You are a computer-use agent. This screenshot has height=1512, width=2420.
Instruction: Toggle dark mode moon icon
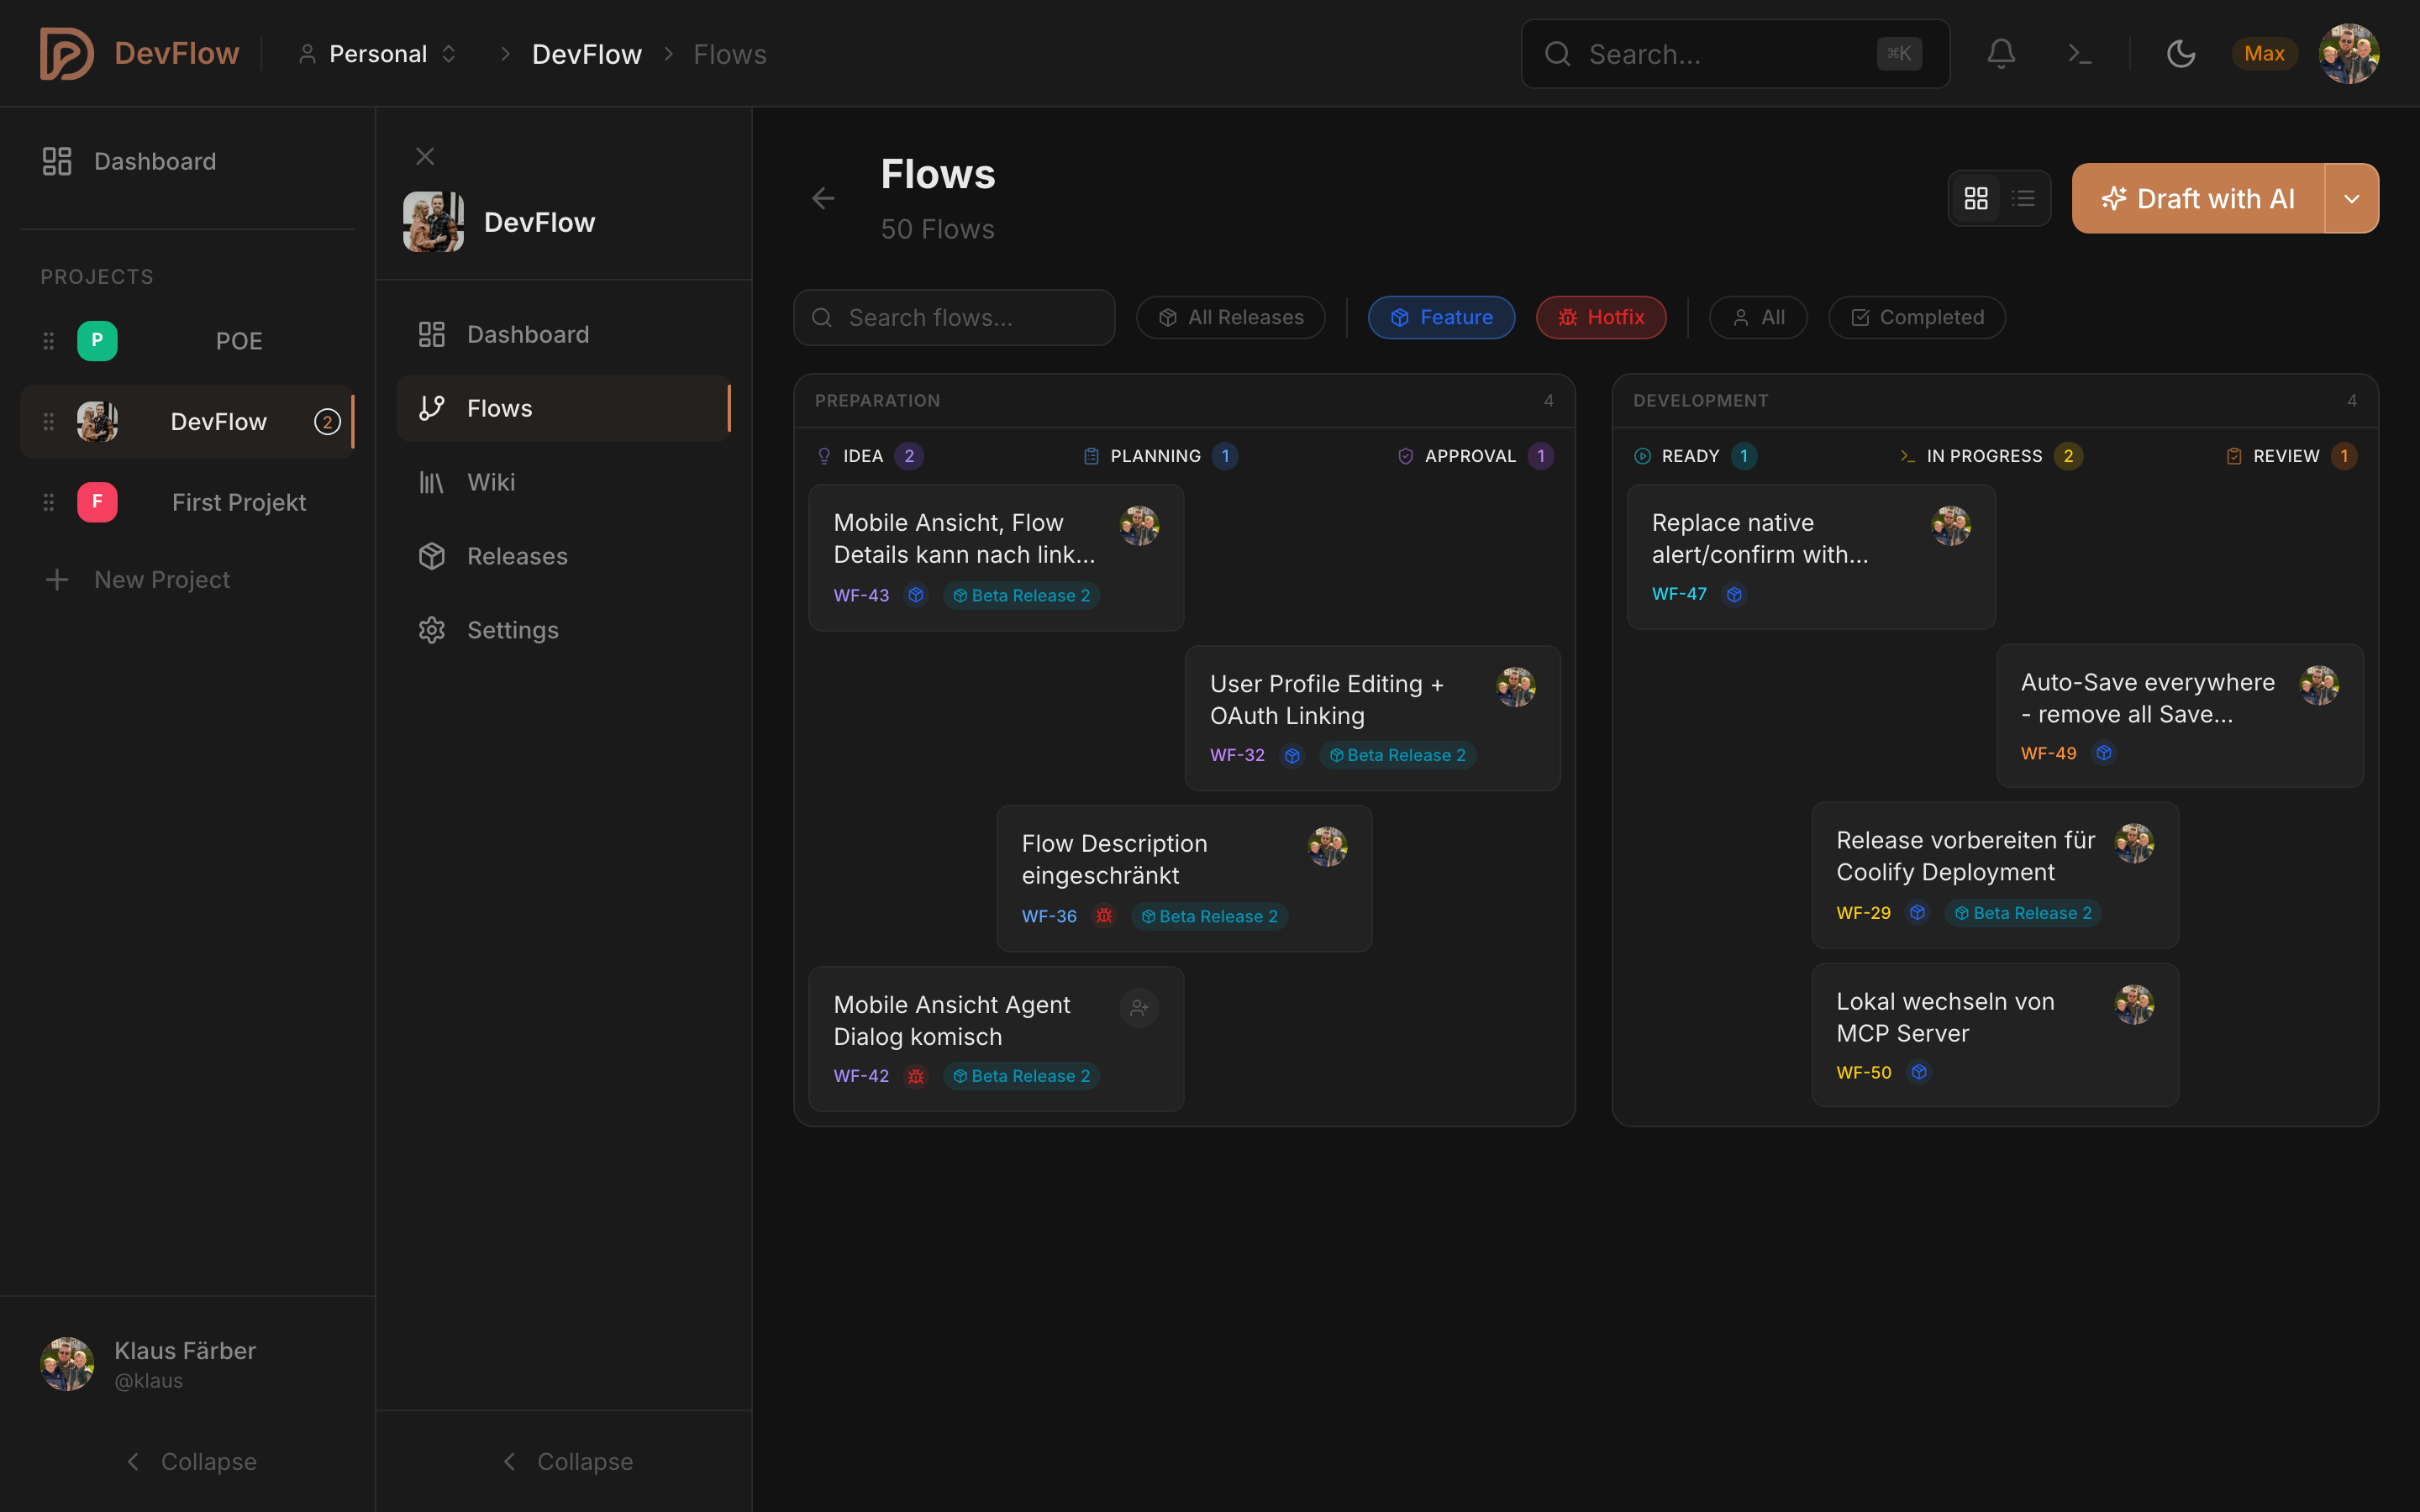(x=2181, y=54)
